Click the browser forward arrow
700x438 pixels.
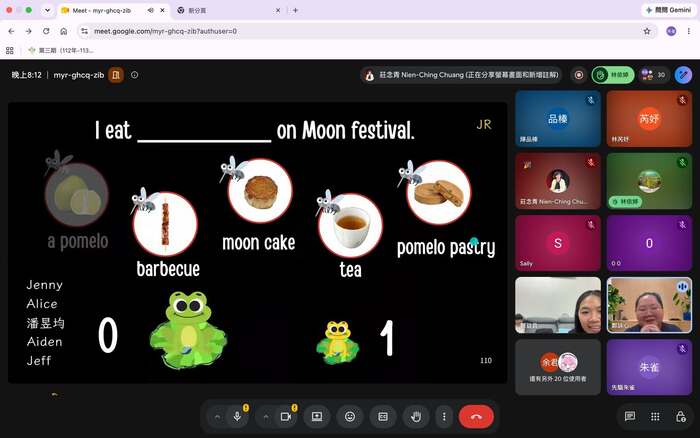point(29,31)
